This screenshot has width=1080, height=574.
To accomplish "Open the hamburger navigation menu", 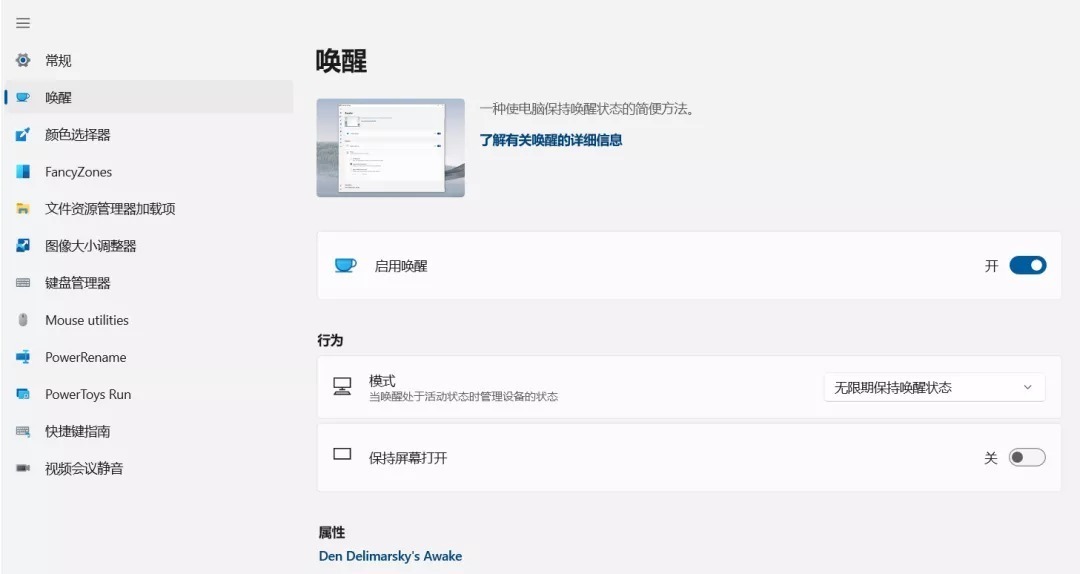I will (x=23, y=23).
